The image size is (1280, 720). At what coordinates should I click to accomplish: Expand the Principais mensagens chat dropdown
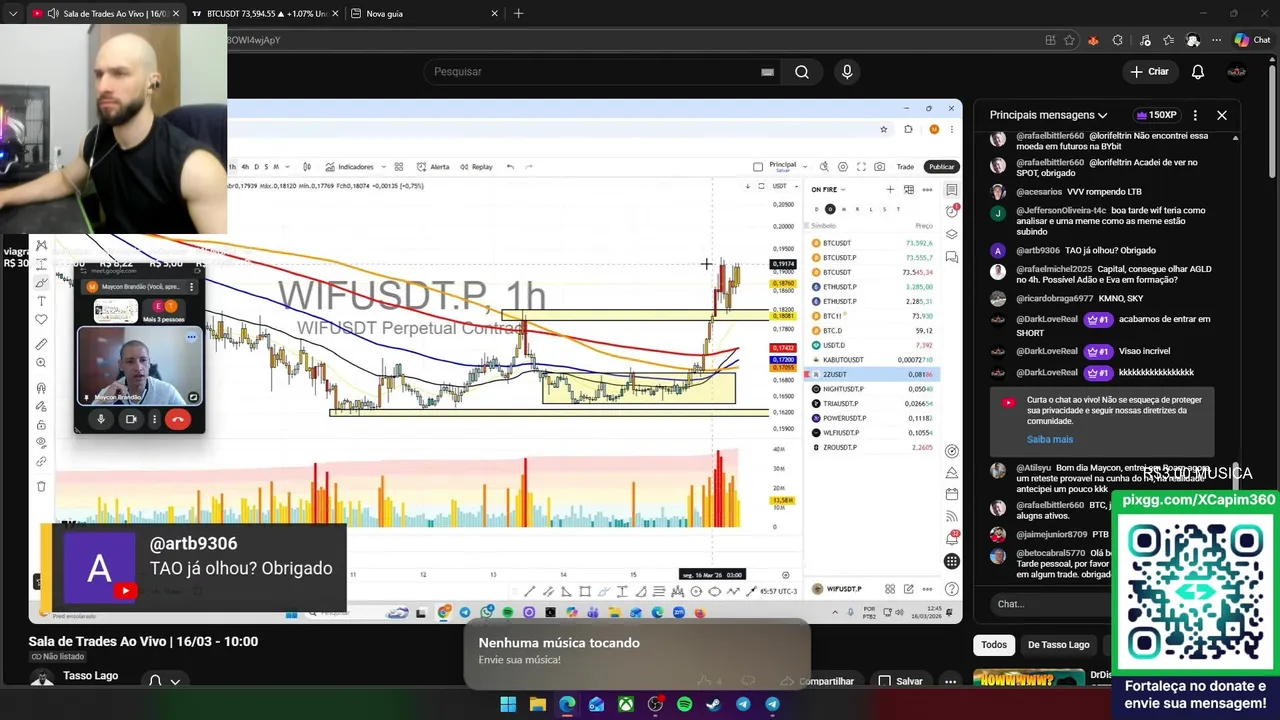pyautogui.click(x=1049, y=115)
